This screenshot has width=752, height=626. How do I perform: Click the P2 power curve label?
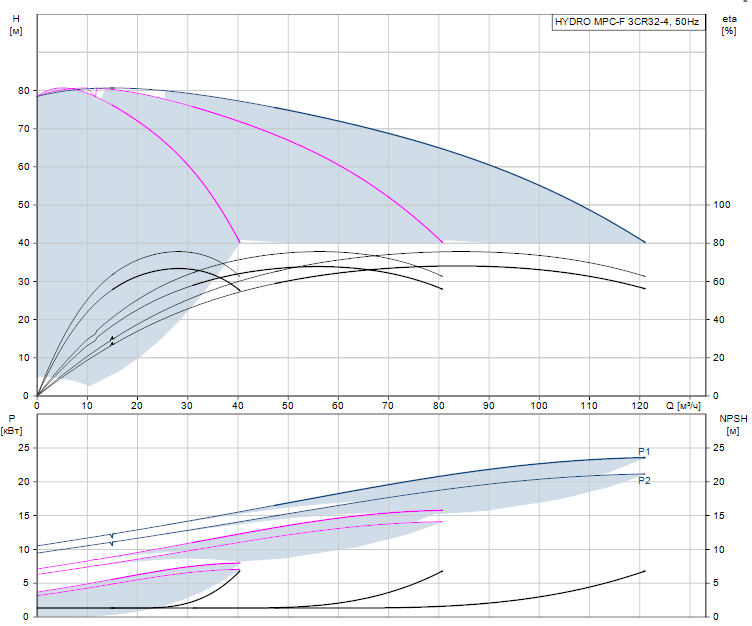[x=644, y=481]
